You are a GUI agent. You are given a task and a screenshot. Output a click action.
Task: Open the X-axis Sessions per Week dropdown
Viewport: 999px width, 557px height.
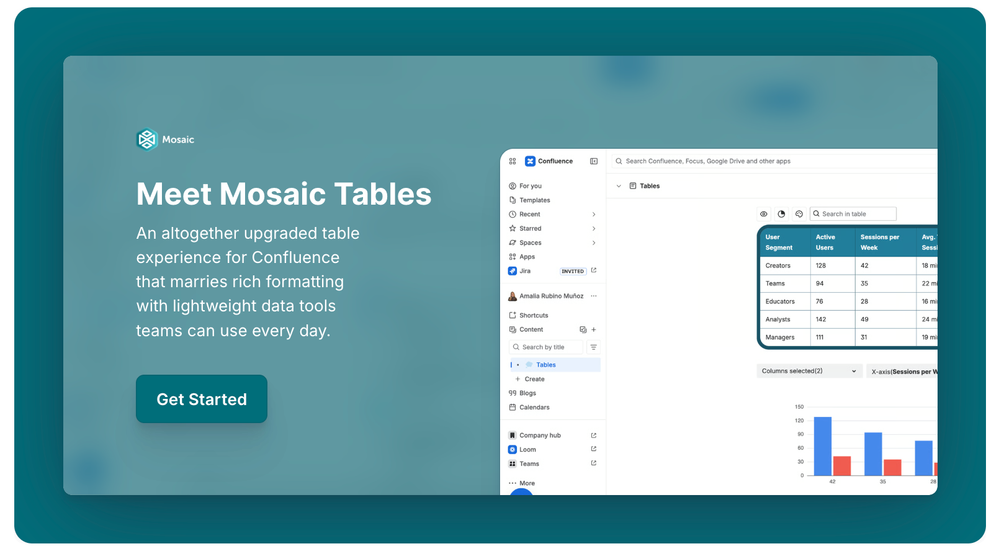click(902, 372)
